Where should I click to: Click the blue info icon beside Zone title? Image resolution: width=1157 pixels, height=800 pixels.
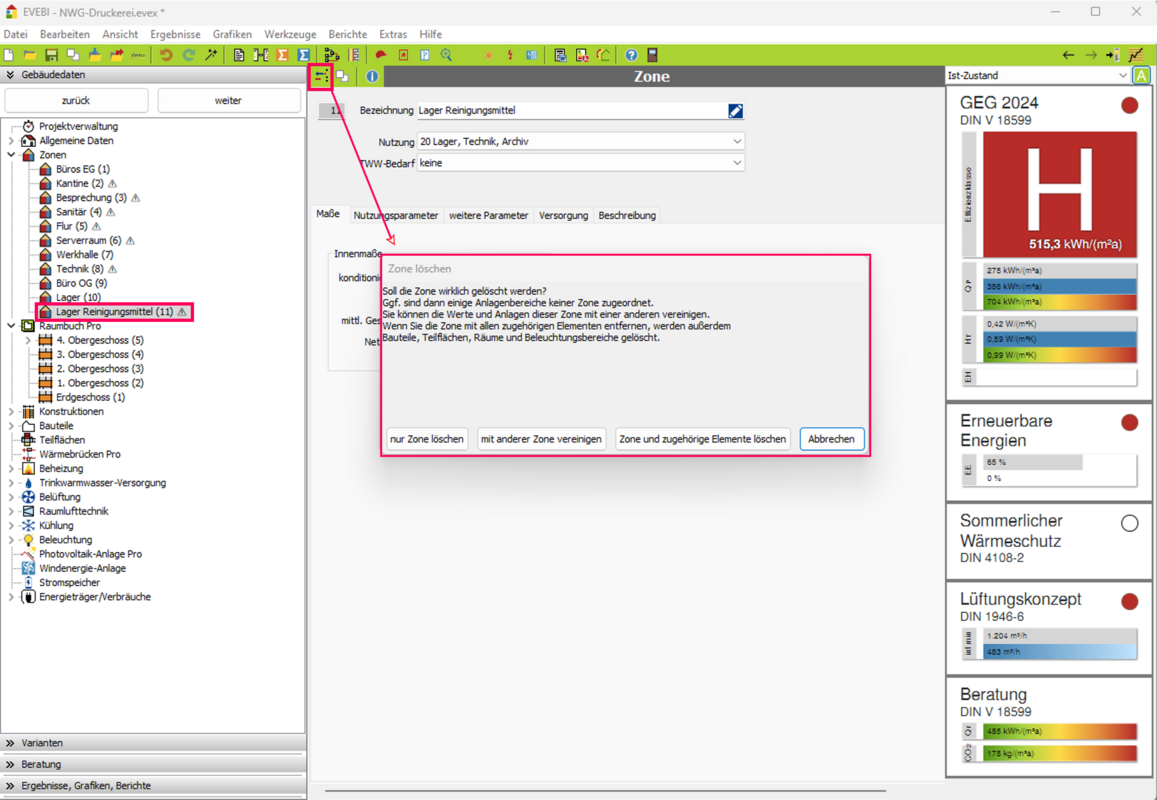click(372, 76)
